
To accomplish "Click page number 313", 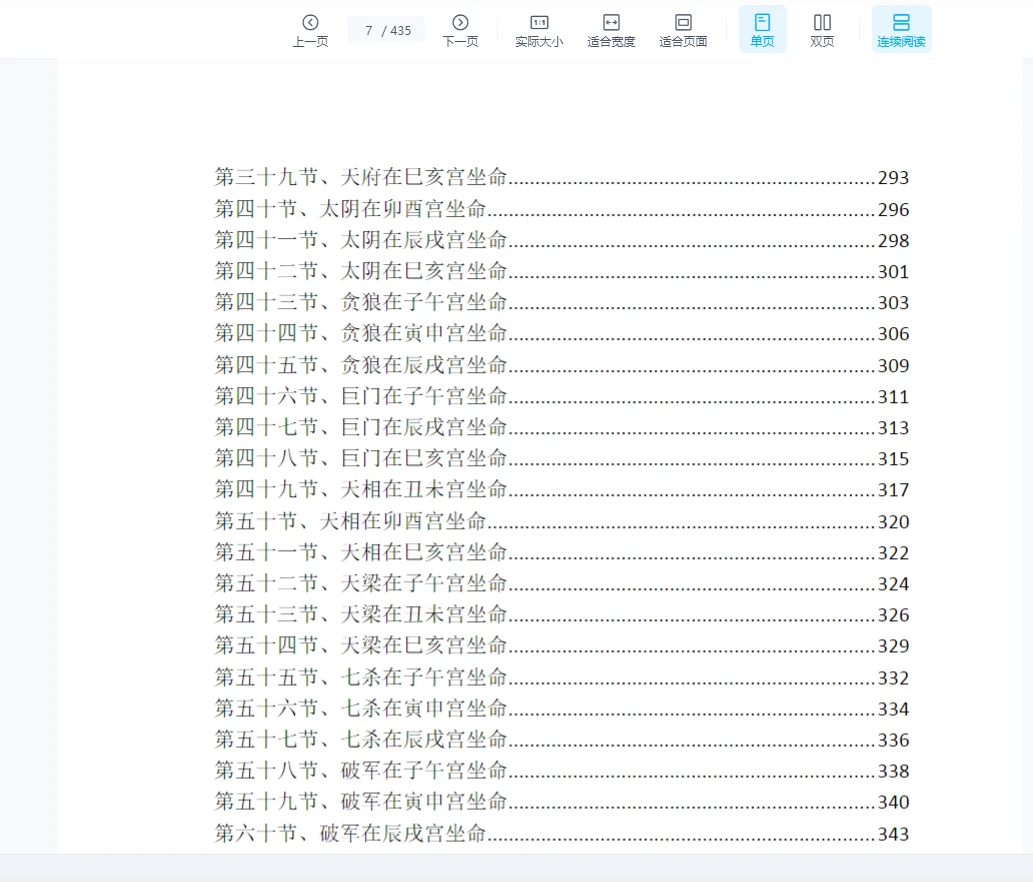I will [893, 427].
